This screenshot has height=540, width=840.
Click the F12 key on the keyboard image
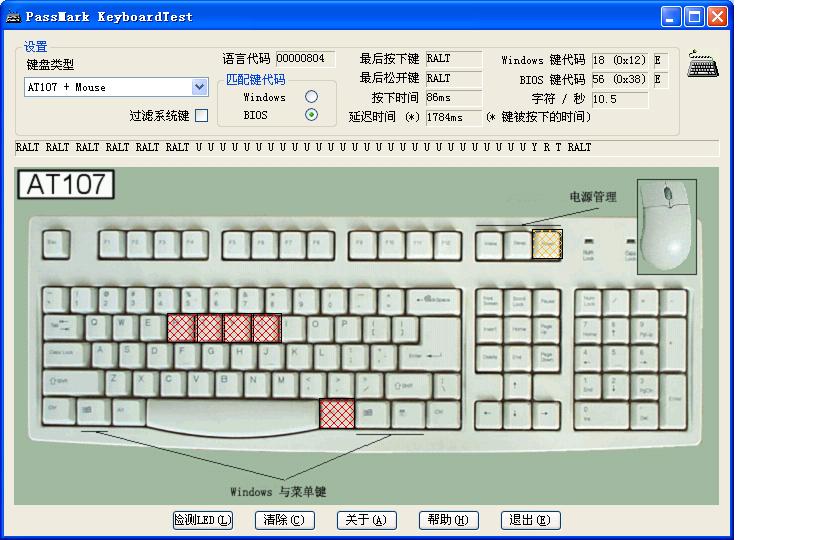tap(447, 245)
